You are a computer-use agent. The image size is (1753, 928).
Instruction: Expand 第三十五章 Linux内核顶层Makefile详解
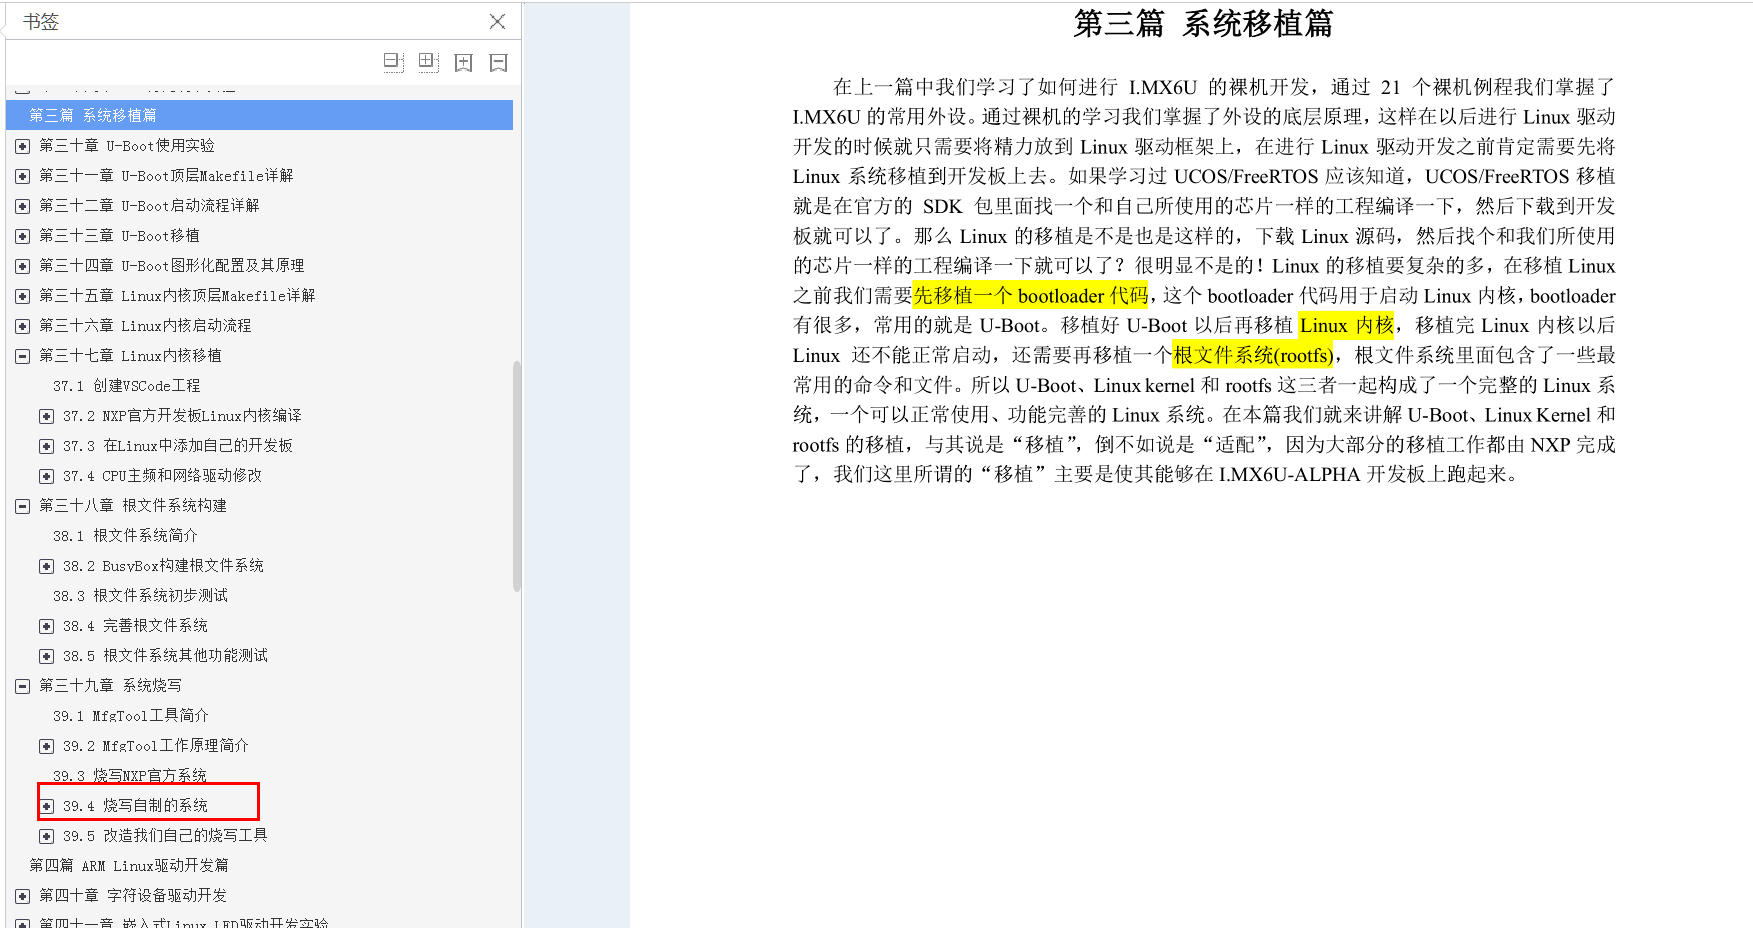(22, 296)
